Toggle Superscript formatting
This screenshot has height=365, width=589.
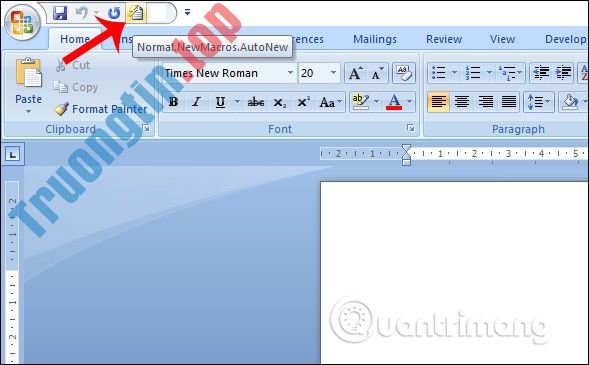(303, 102)
